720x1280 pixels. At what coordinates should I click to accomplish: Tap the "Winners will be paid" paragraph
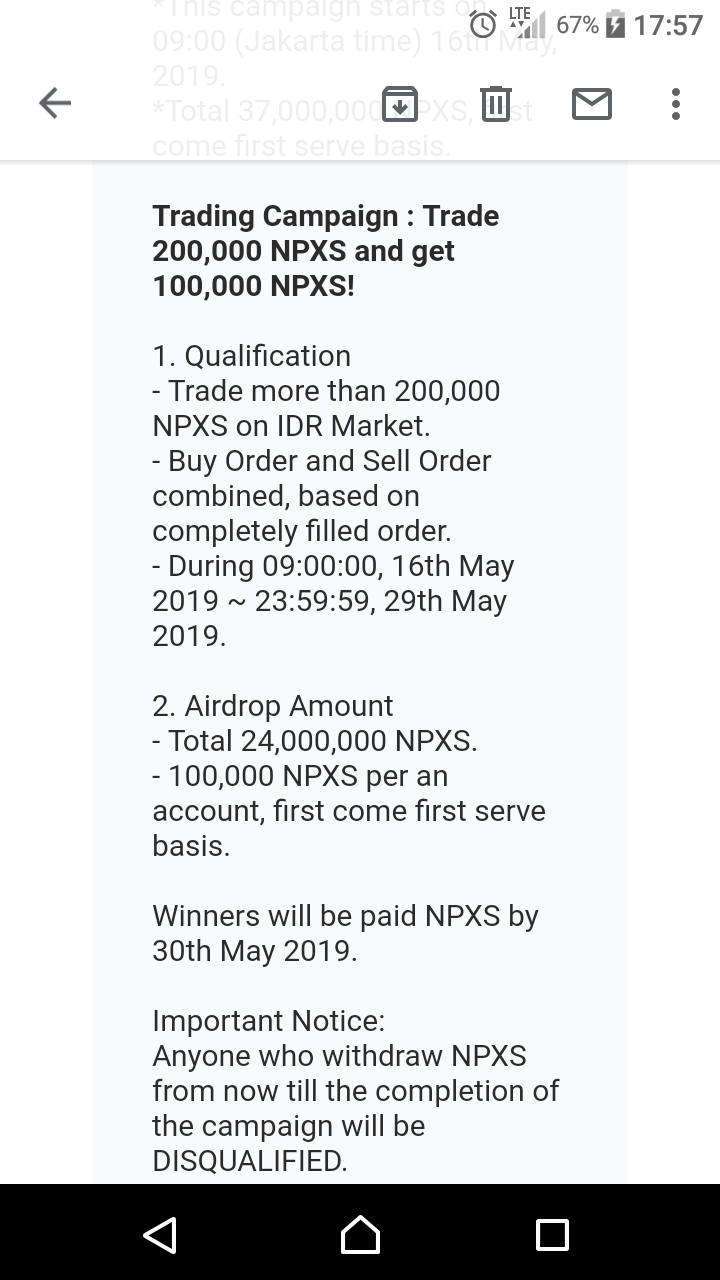pyautogui.click(x=345, y=933)
